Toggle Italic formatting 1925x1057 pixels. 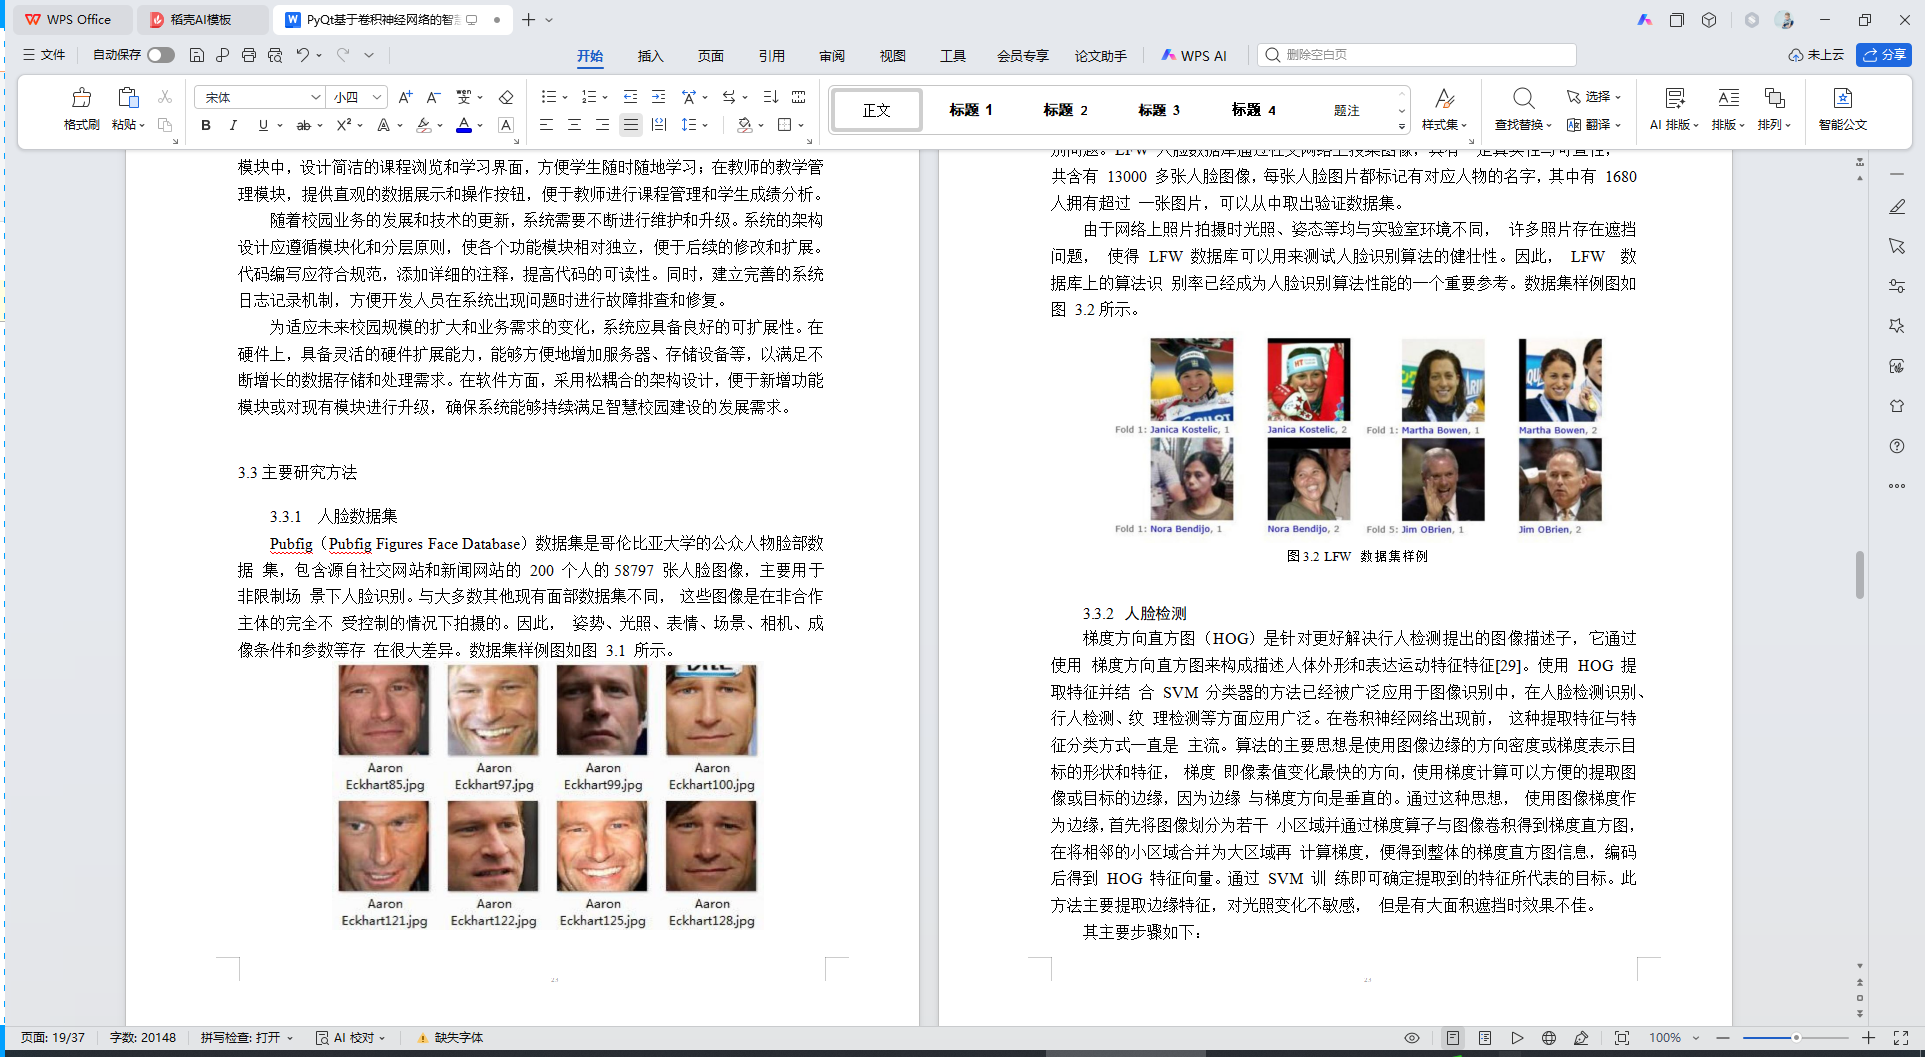pos(233,125)
